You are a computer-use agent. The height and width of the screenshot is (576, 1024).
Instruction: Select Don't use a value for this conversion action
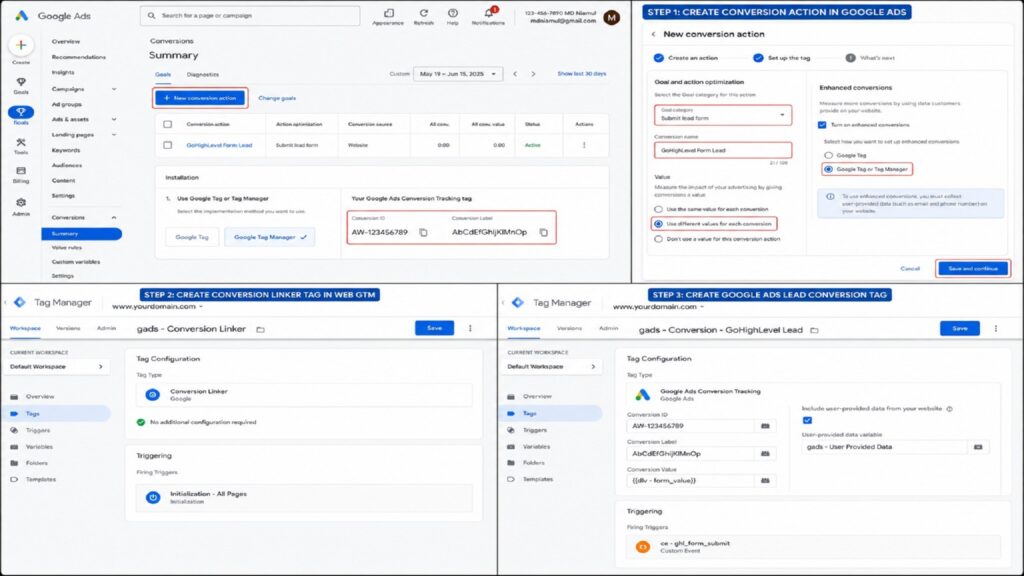click(658, 239)
